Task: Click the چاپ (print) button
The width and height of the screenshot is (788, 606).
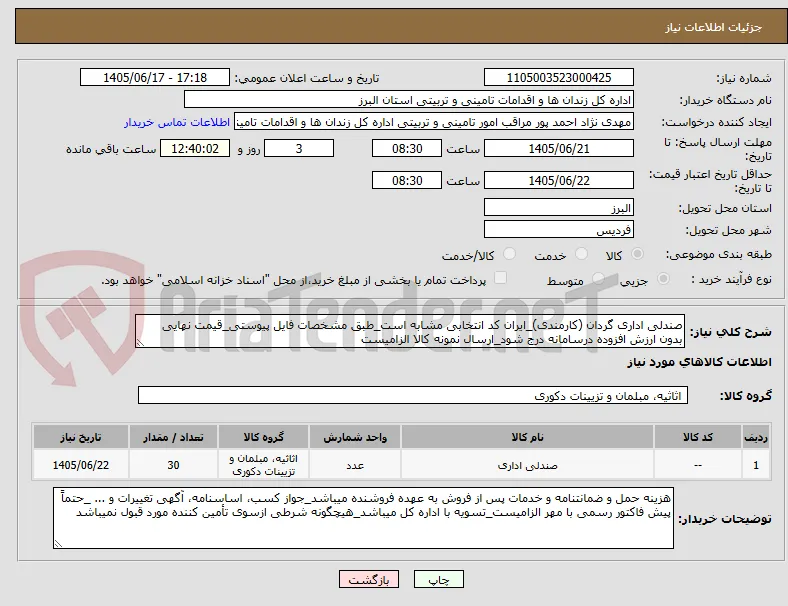Action: pos(438,579)
